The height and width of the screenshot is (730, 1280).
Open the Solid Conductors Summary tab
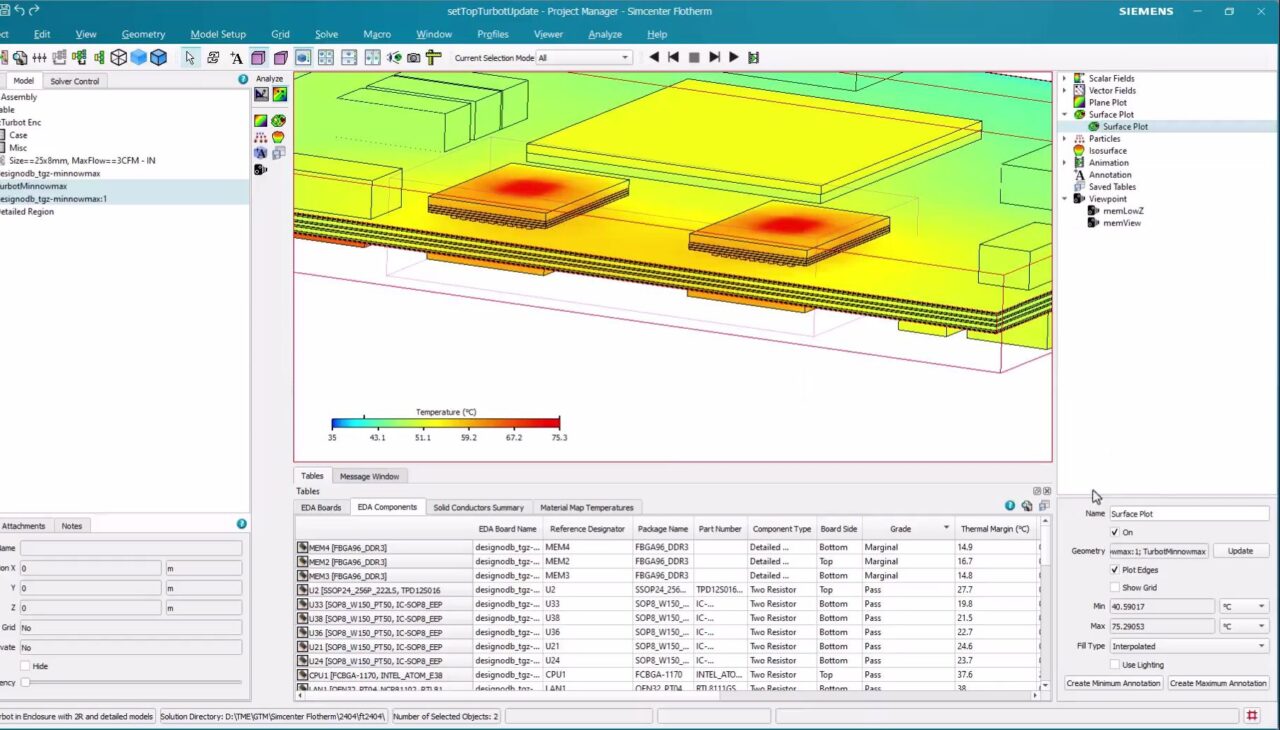(478, 508)
